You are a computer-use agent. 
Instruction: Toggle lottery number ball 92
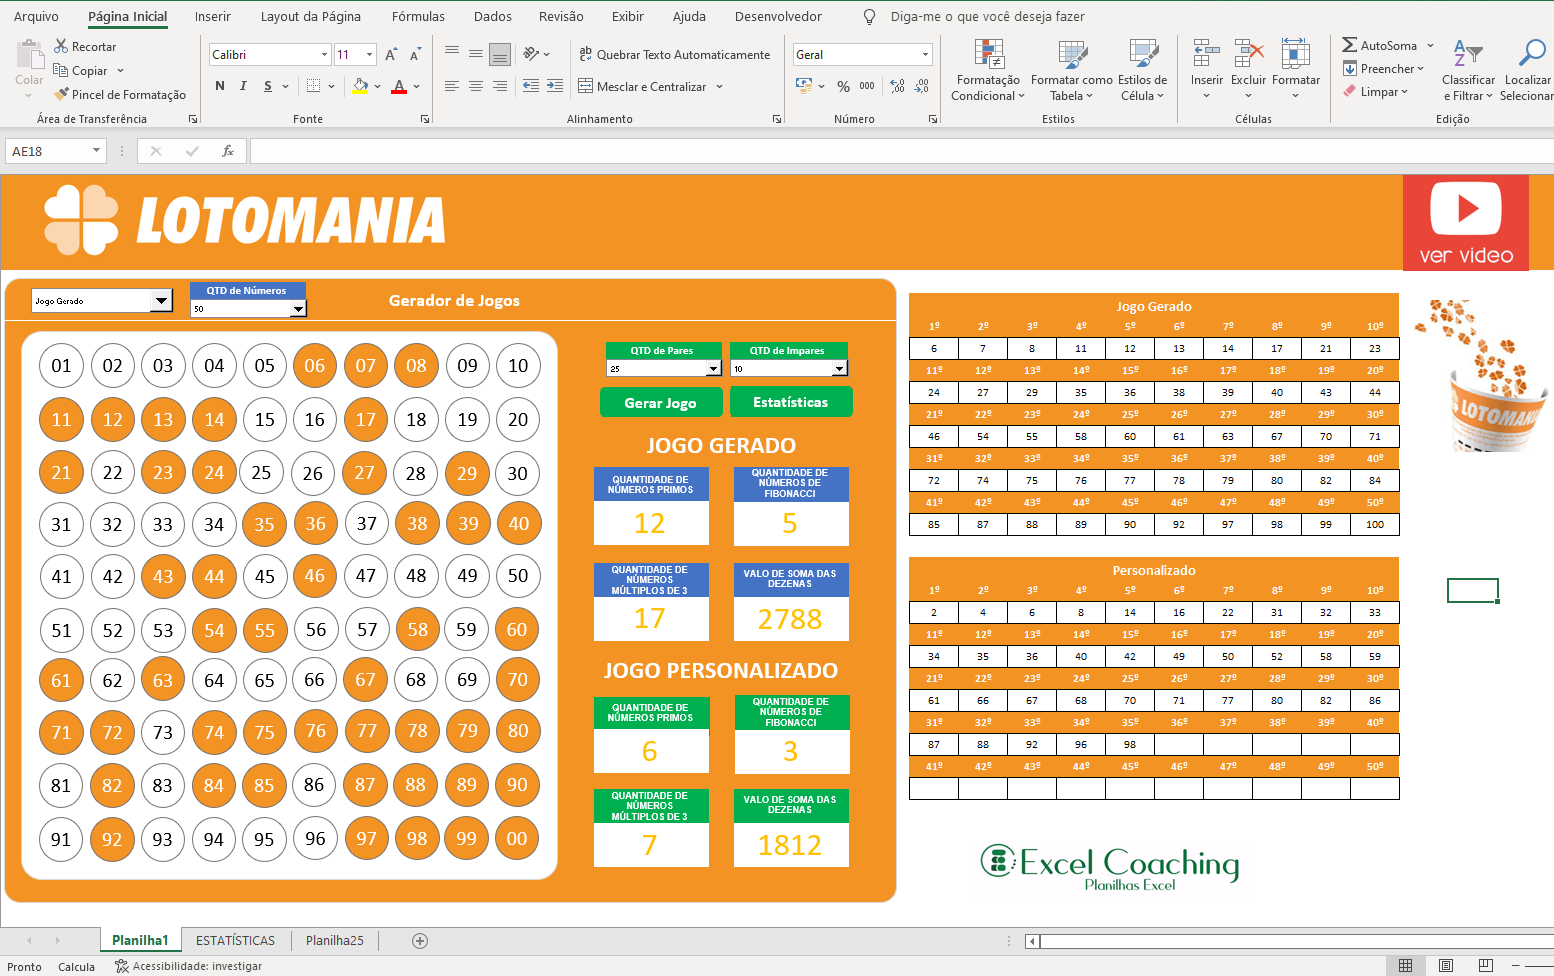(112, 839)
